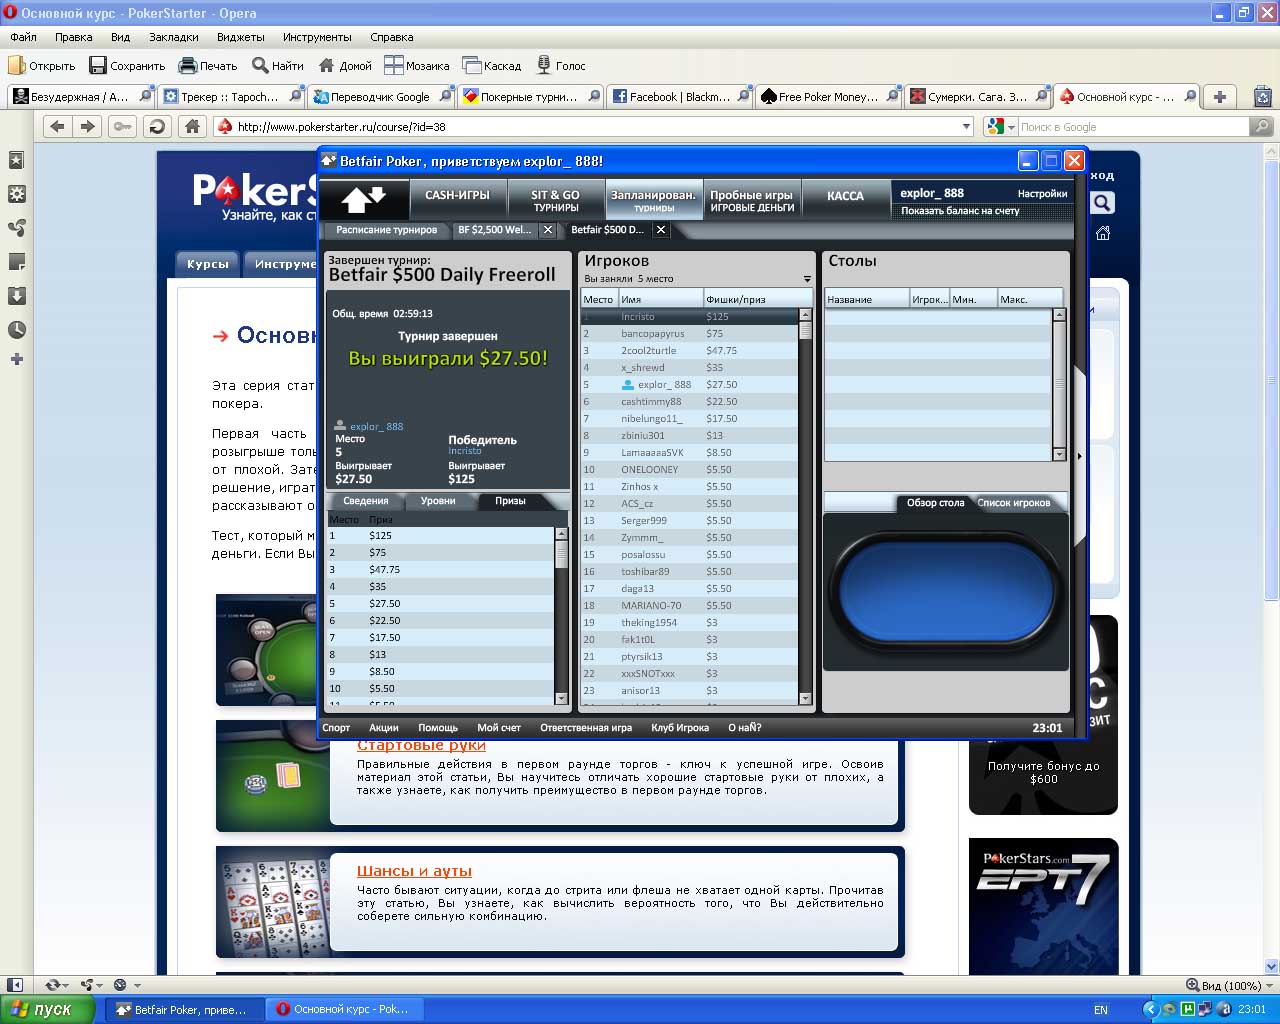The height and width of the screenshot is (1024, 1280).
Task: Open Opera history clock panel icon
Action: [16, 330]
